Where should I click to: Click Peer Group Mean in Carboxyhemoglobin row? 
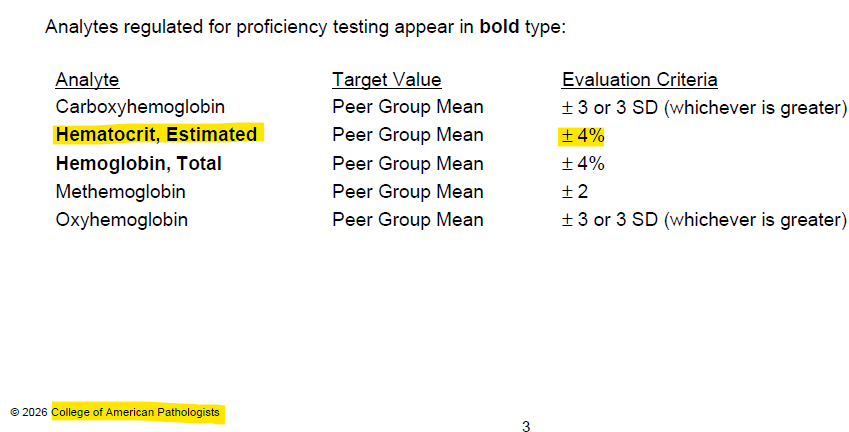click(408, 107)
